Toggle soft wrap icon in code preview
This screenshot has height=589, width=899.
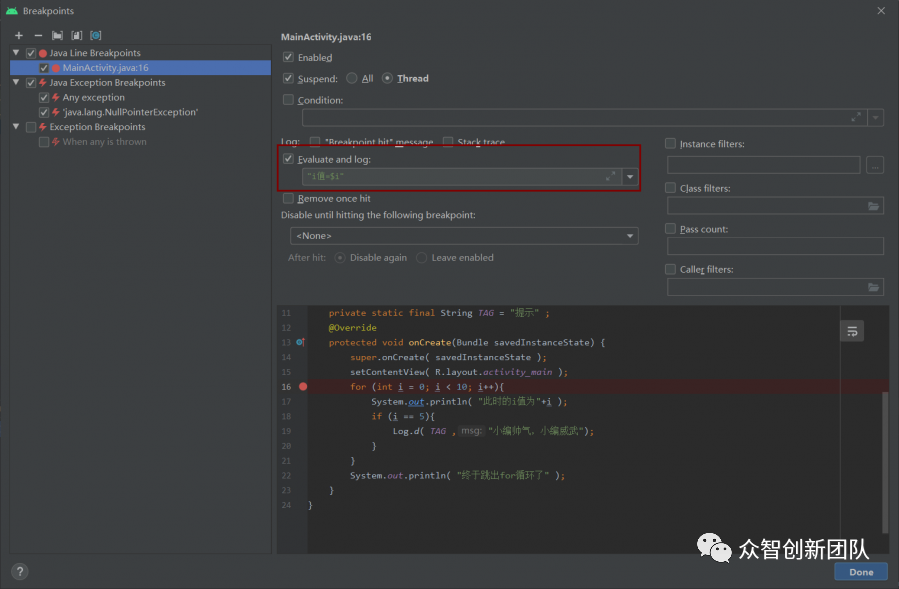click(852, 331)
